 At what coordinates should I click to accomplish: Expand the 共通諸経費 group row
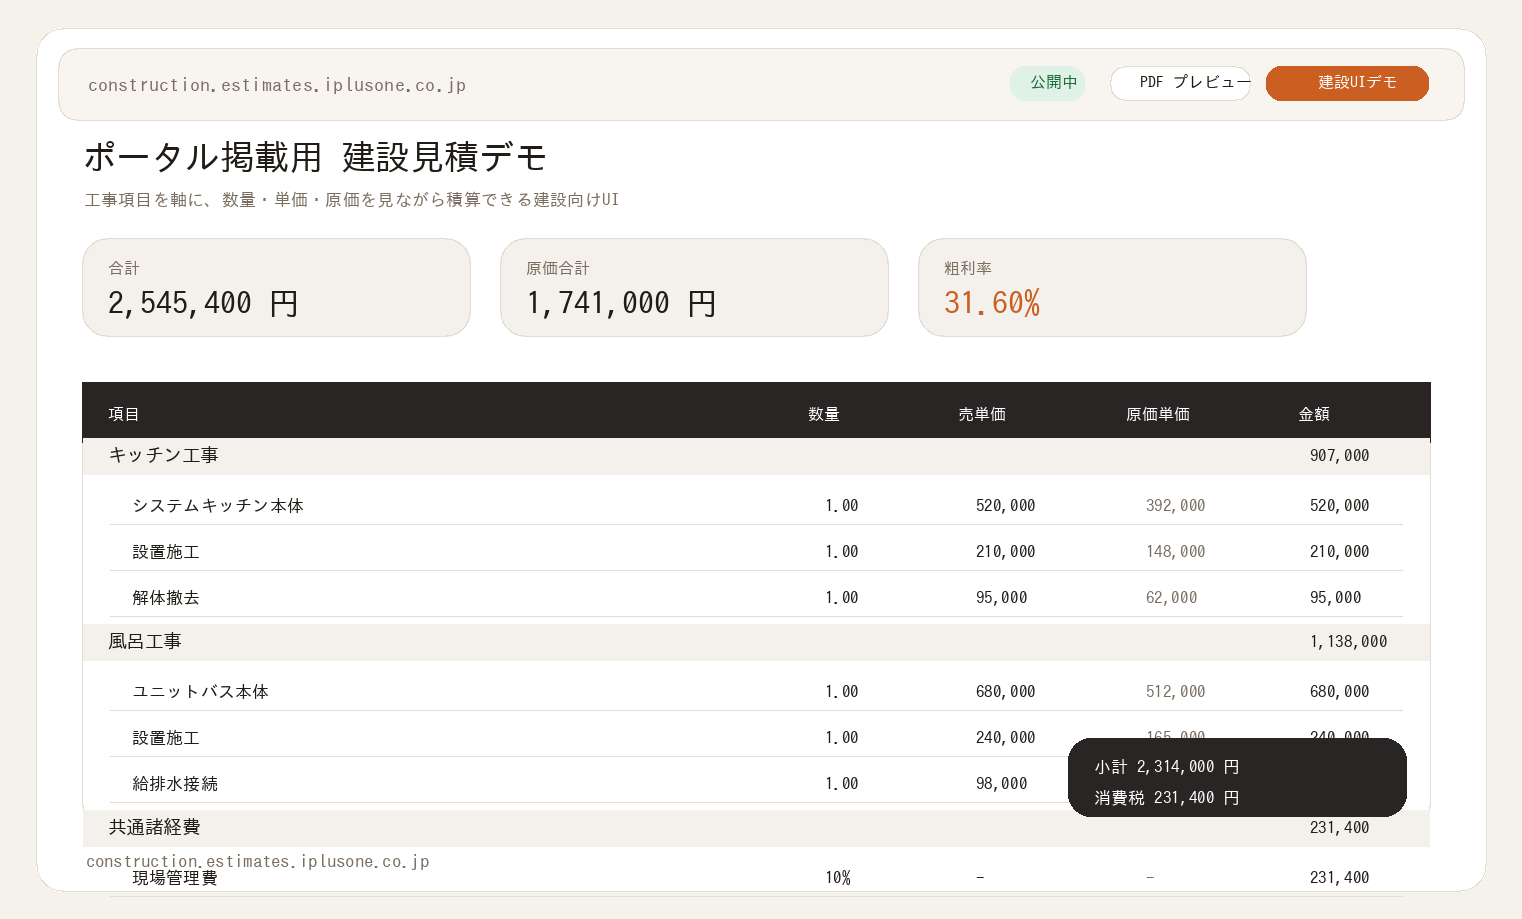(154, 828)
